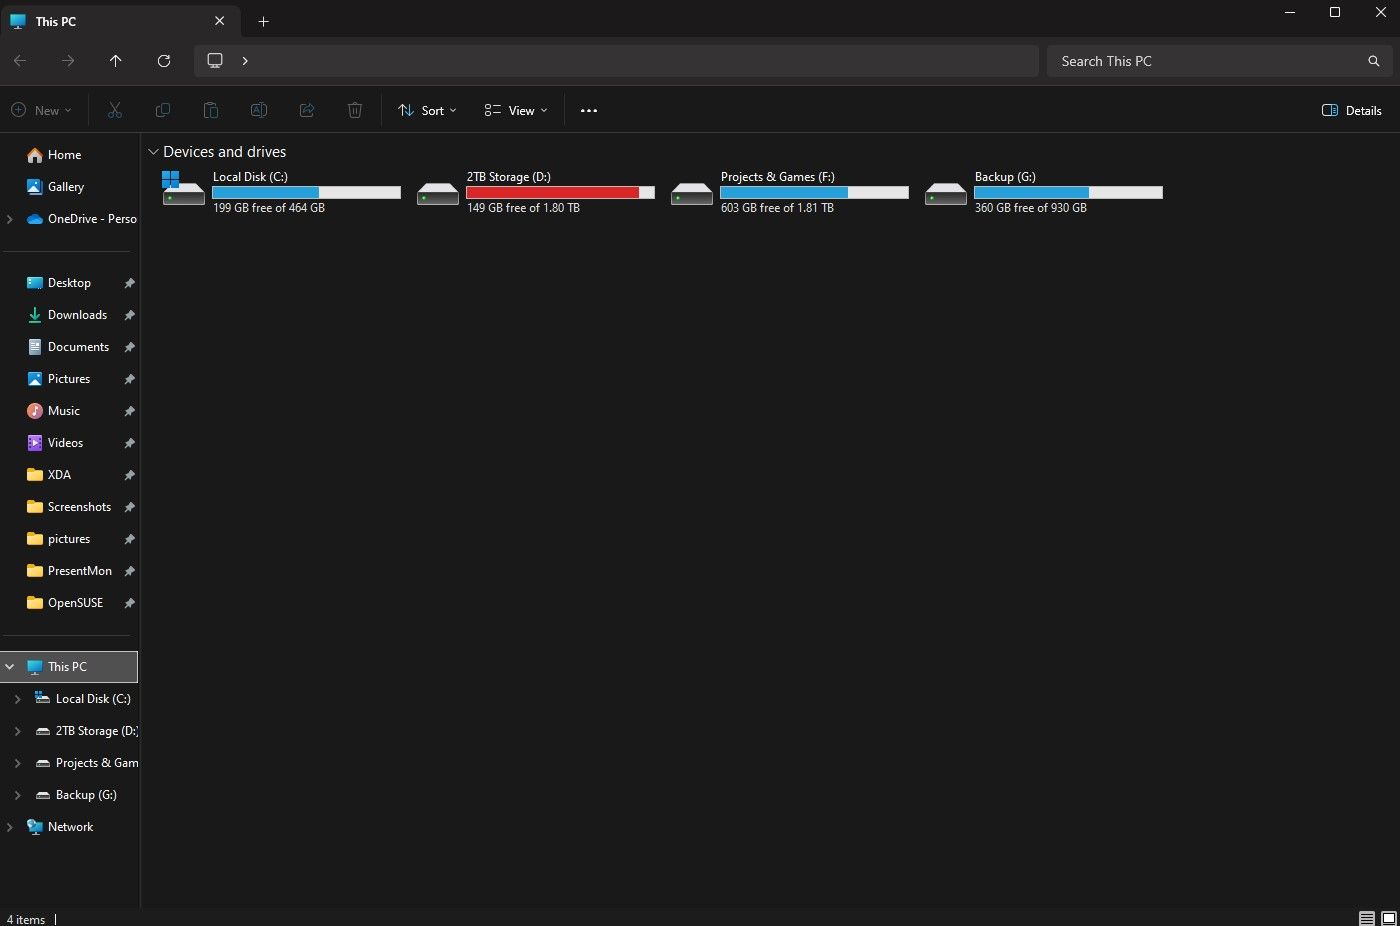Click the monitor icon in address bar

coord(215,60)
